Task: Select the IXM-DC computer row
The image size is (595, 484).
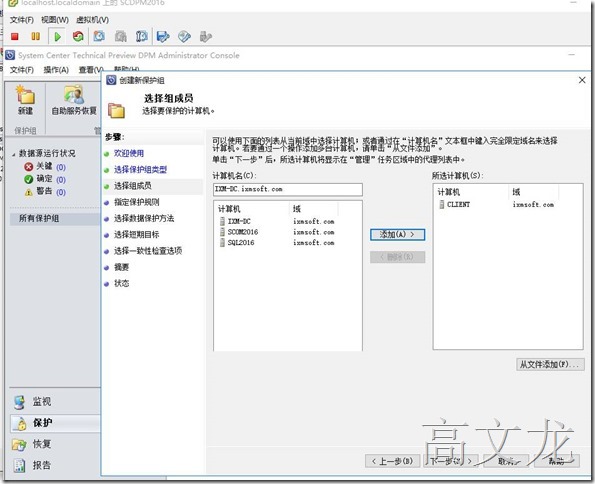Action: (x=277, y=221)
